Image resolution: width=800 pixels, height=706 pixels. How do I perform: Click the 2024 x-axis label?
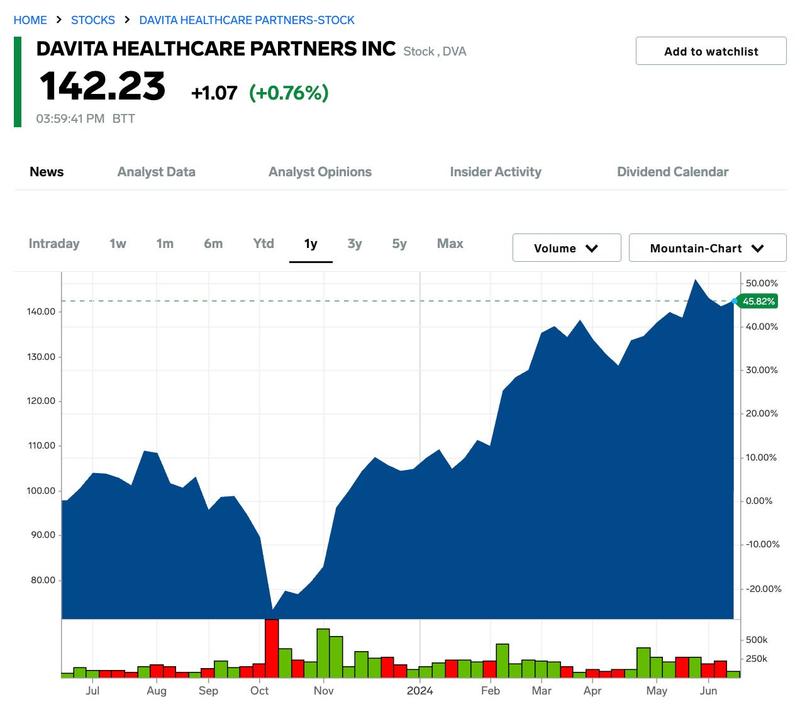click(419, 691)
